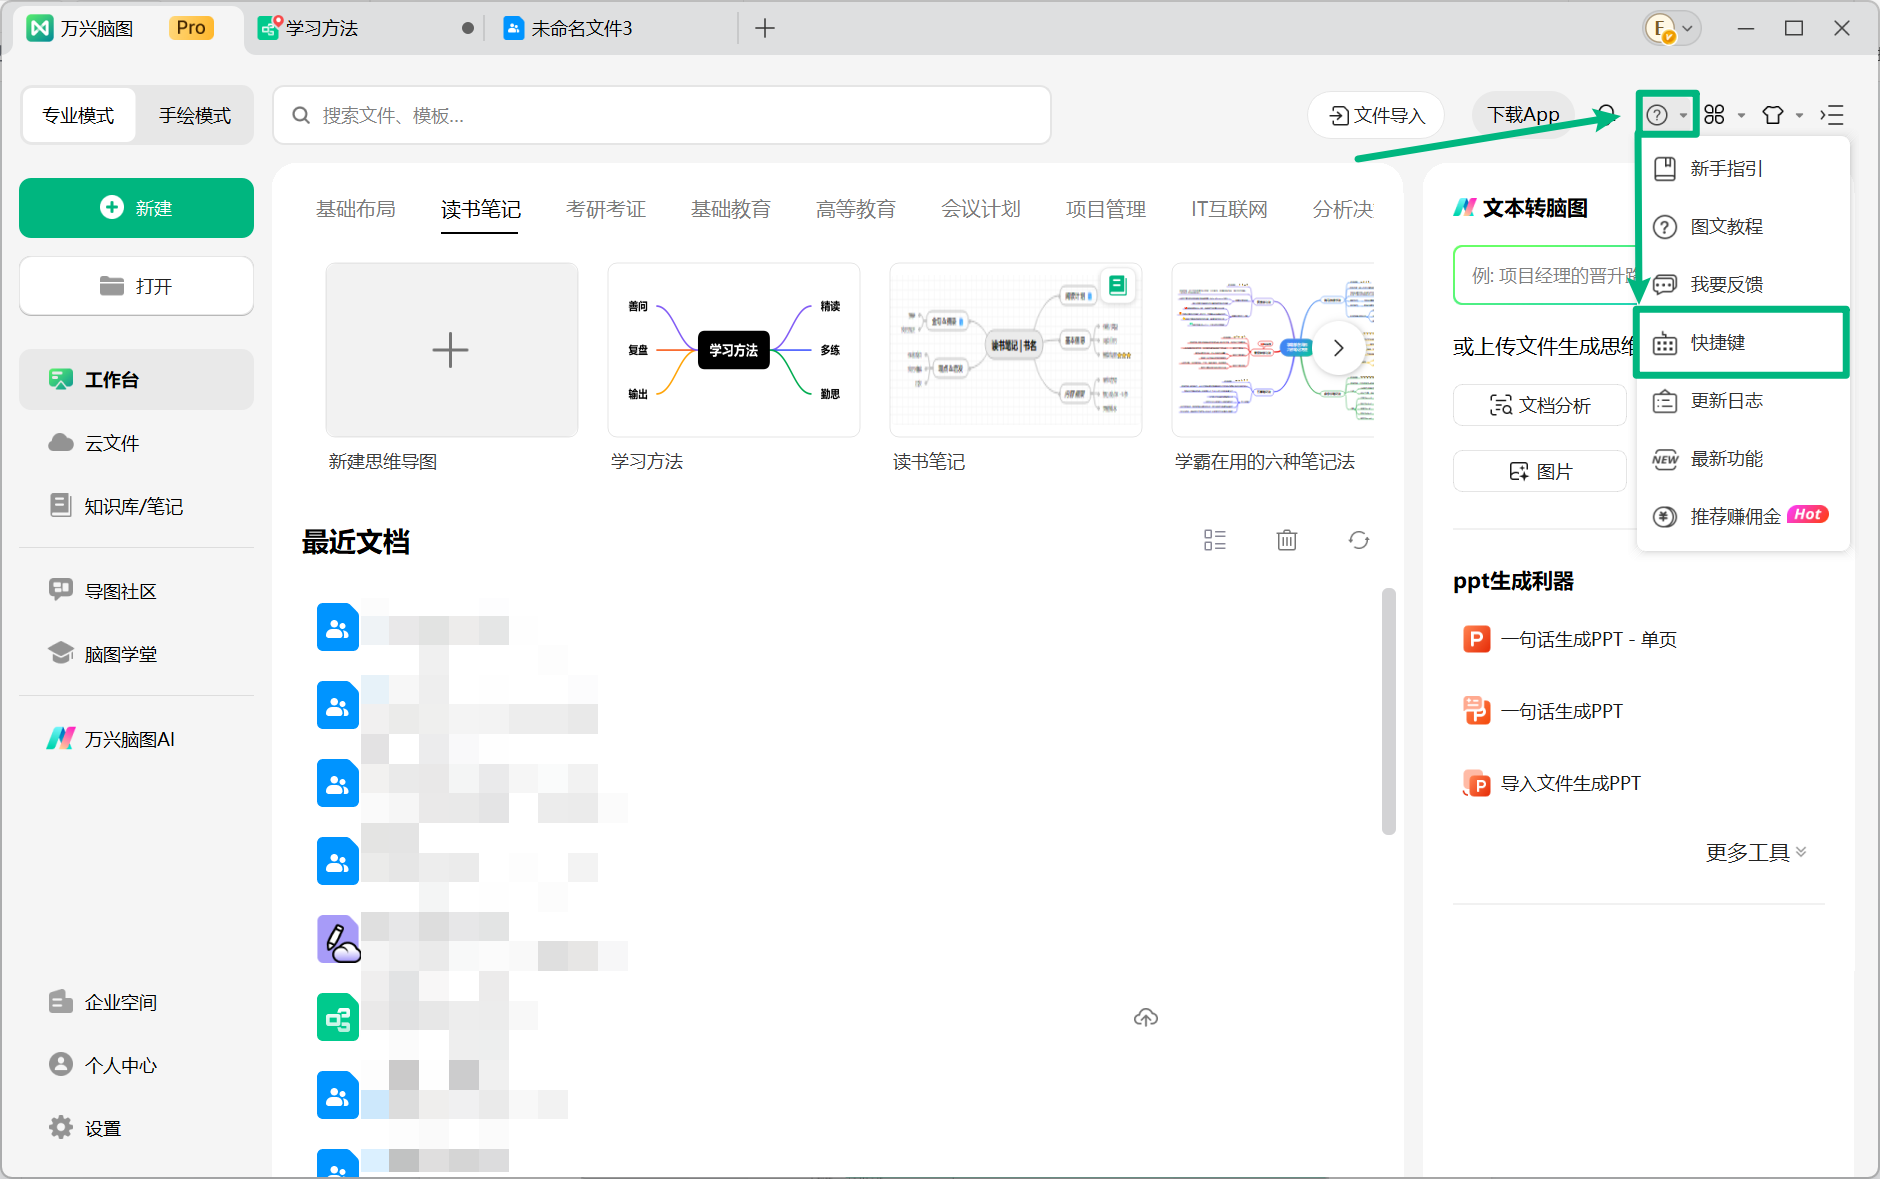Click the Pro badge

(191, 28)
